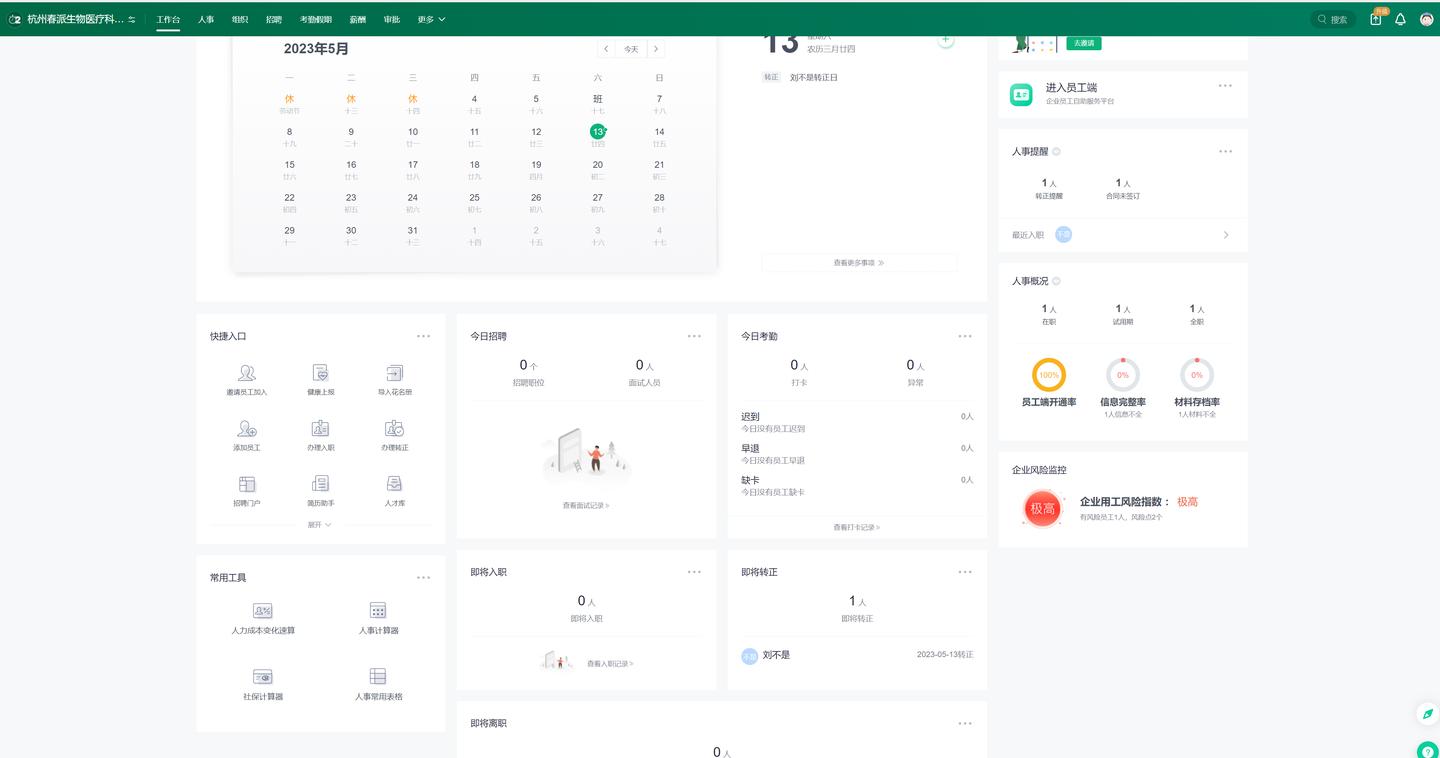Launch the 人事计算器 tool icon
The height and width of the screenshot is (758, 1440).
coord(378,611)
